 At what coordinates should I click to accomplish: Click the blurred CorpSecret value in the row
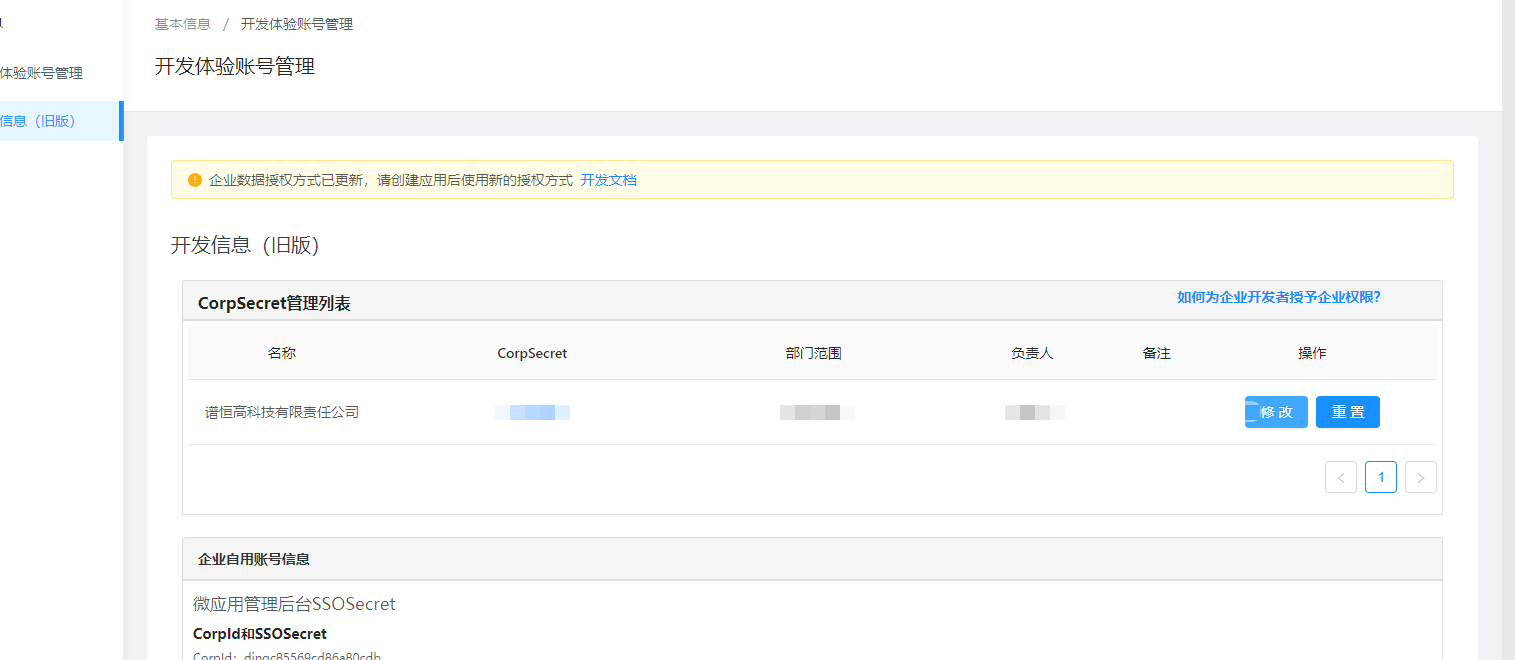coord(532,412)
